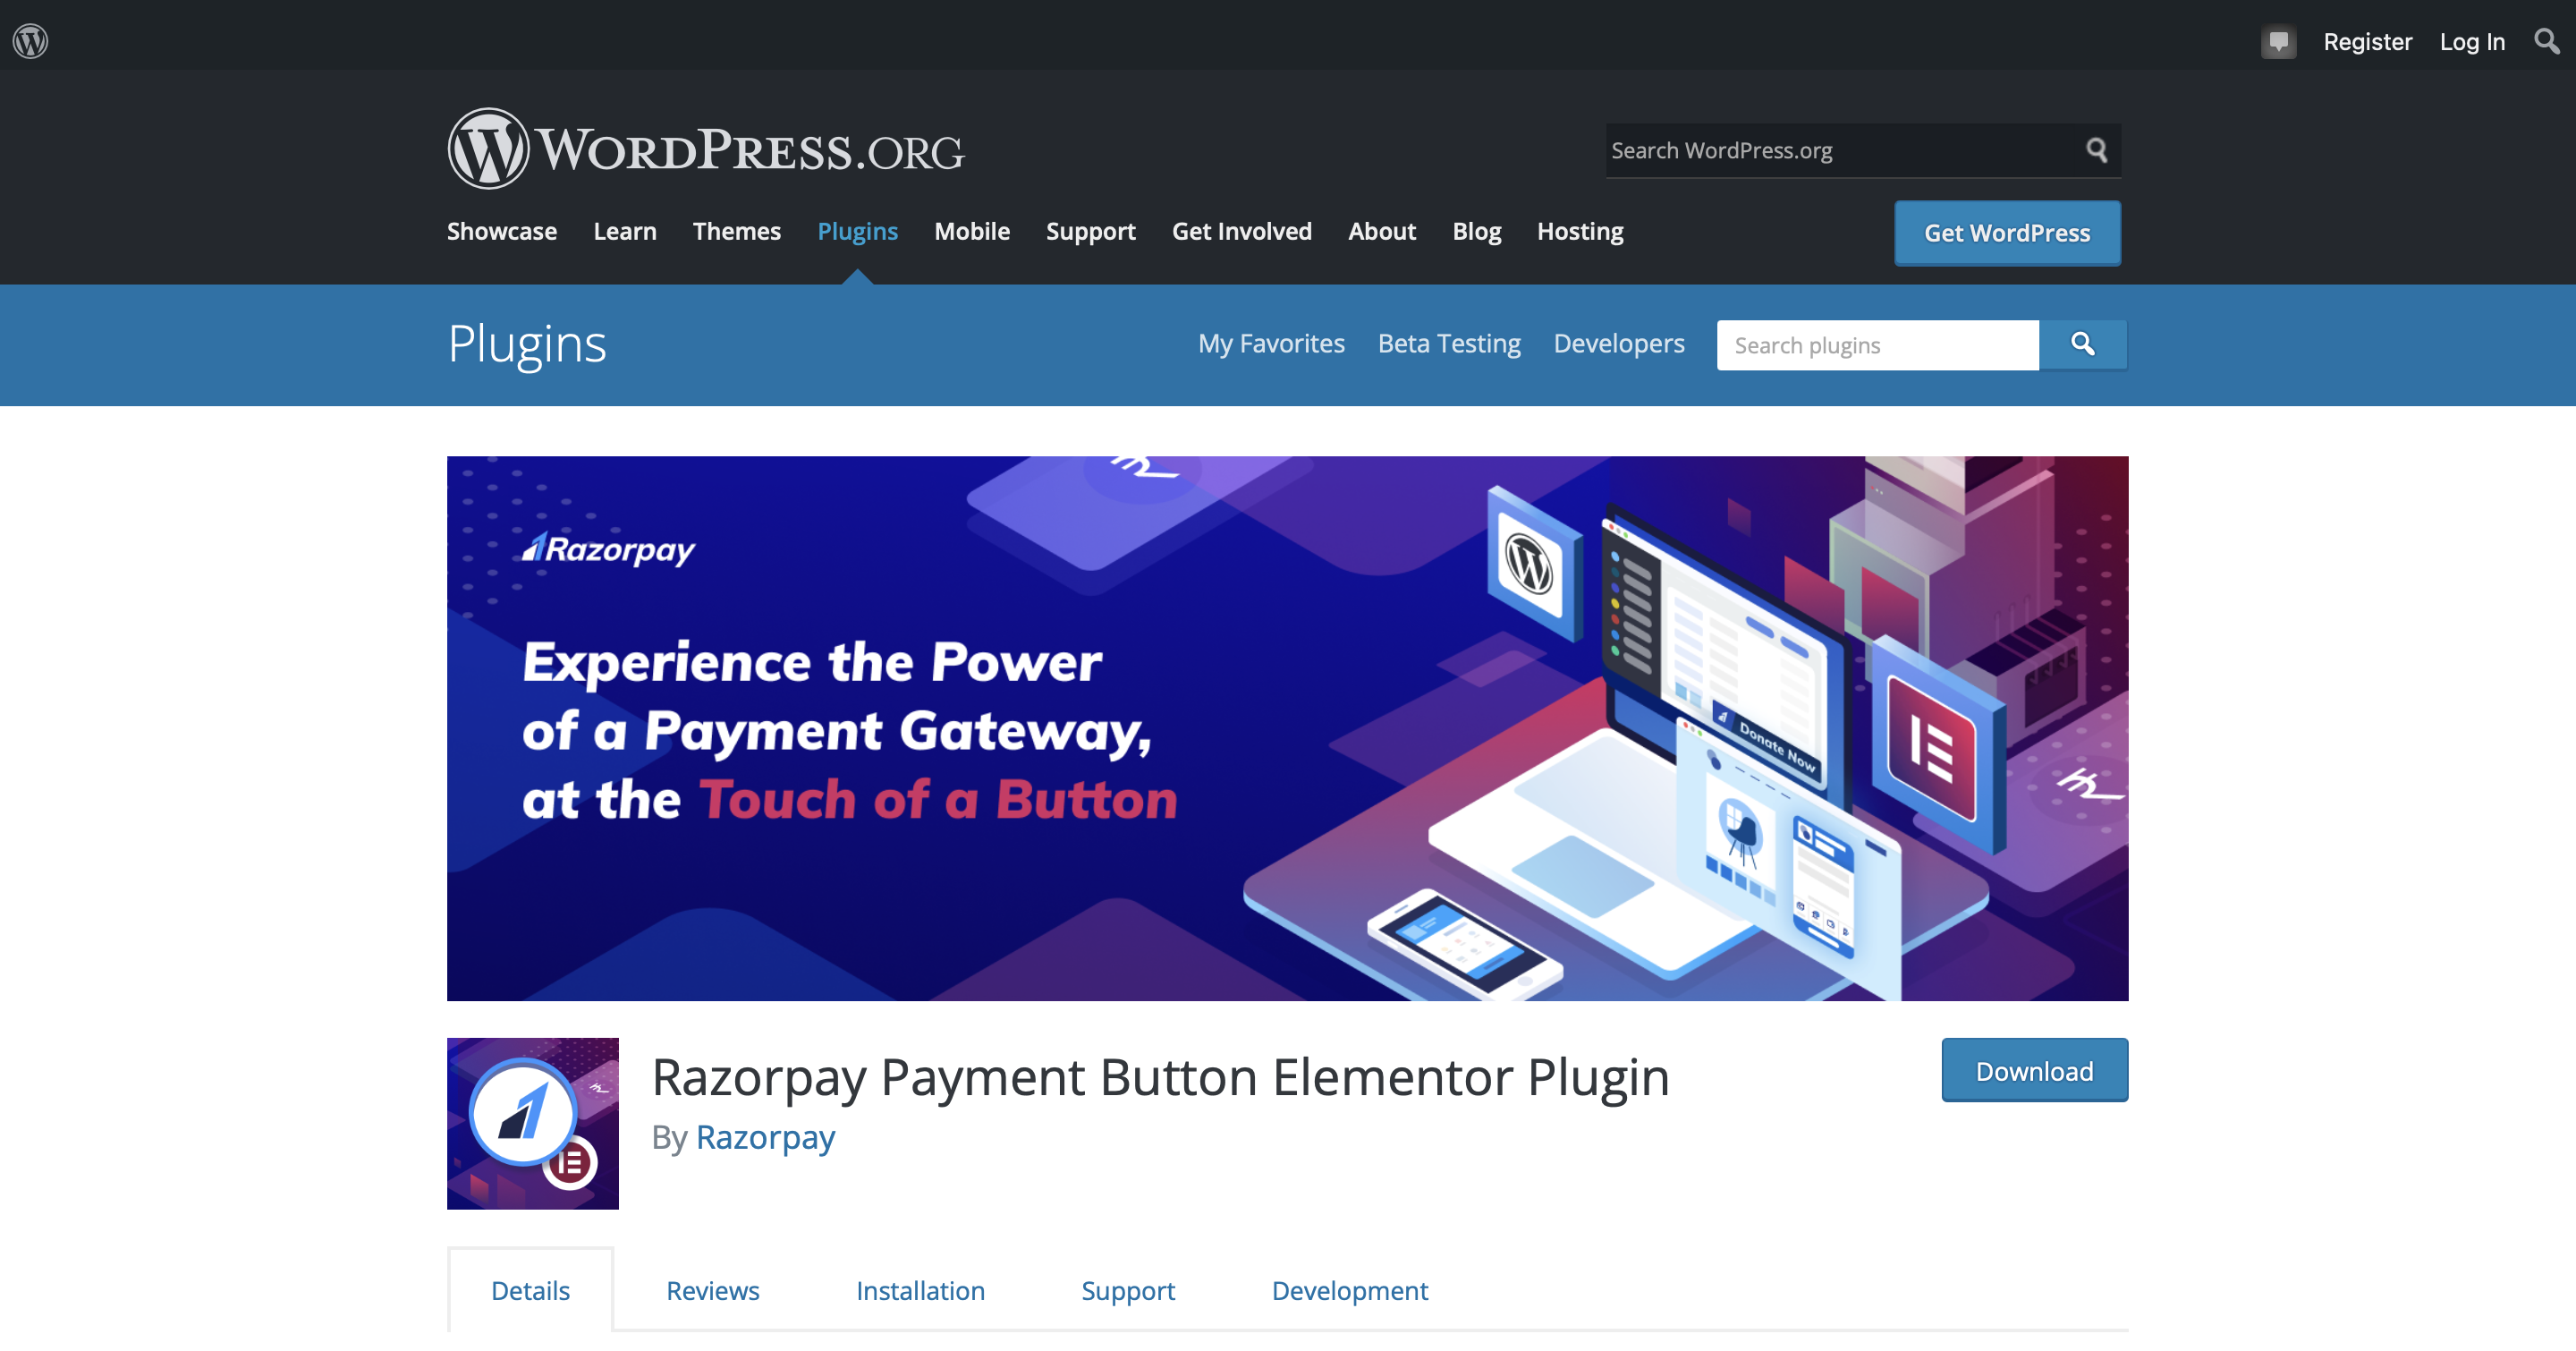Click the Download button for Razorpay plugin
Image resolution: width=2576 pixels, height=1351 pixels.
tap(2032, 1070)
